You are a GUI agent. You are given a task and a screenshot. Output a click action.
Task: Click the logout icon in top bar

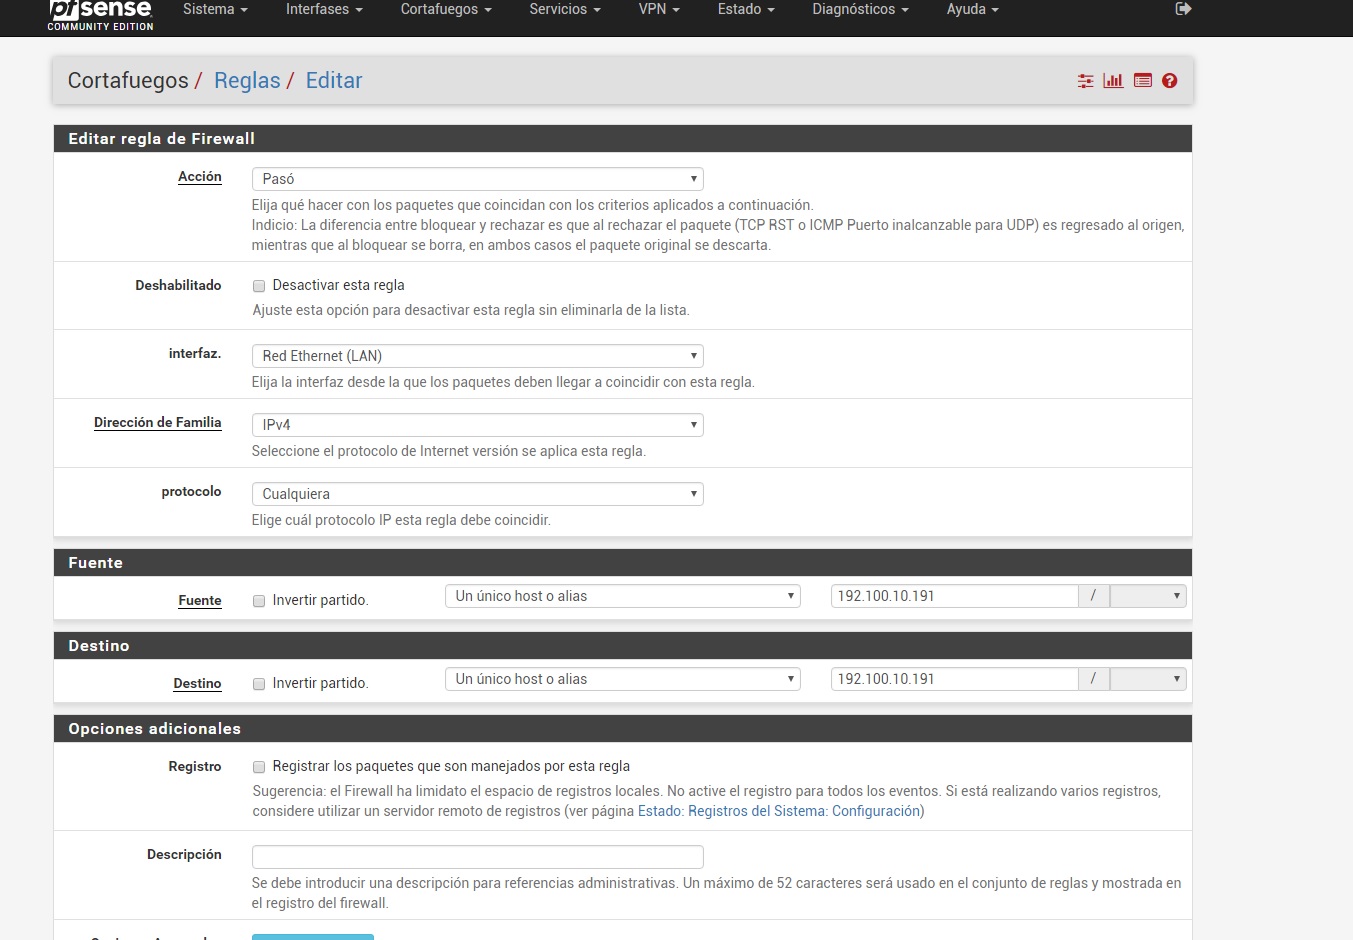(1183, 9)
